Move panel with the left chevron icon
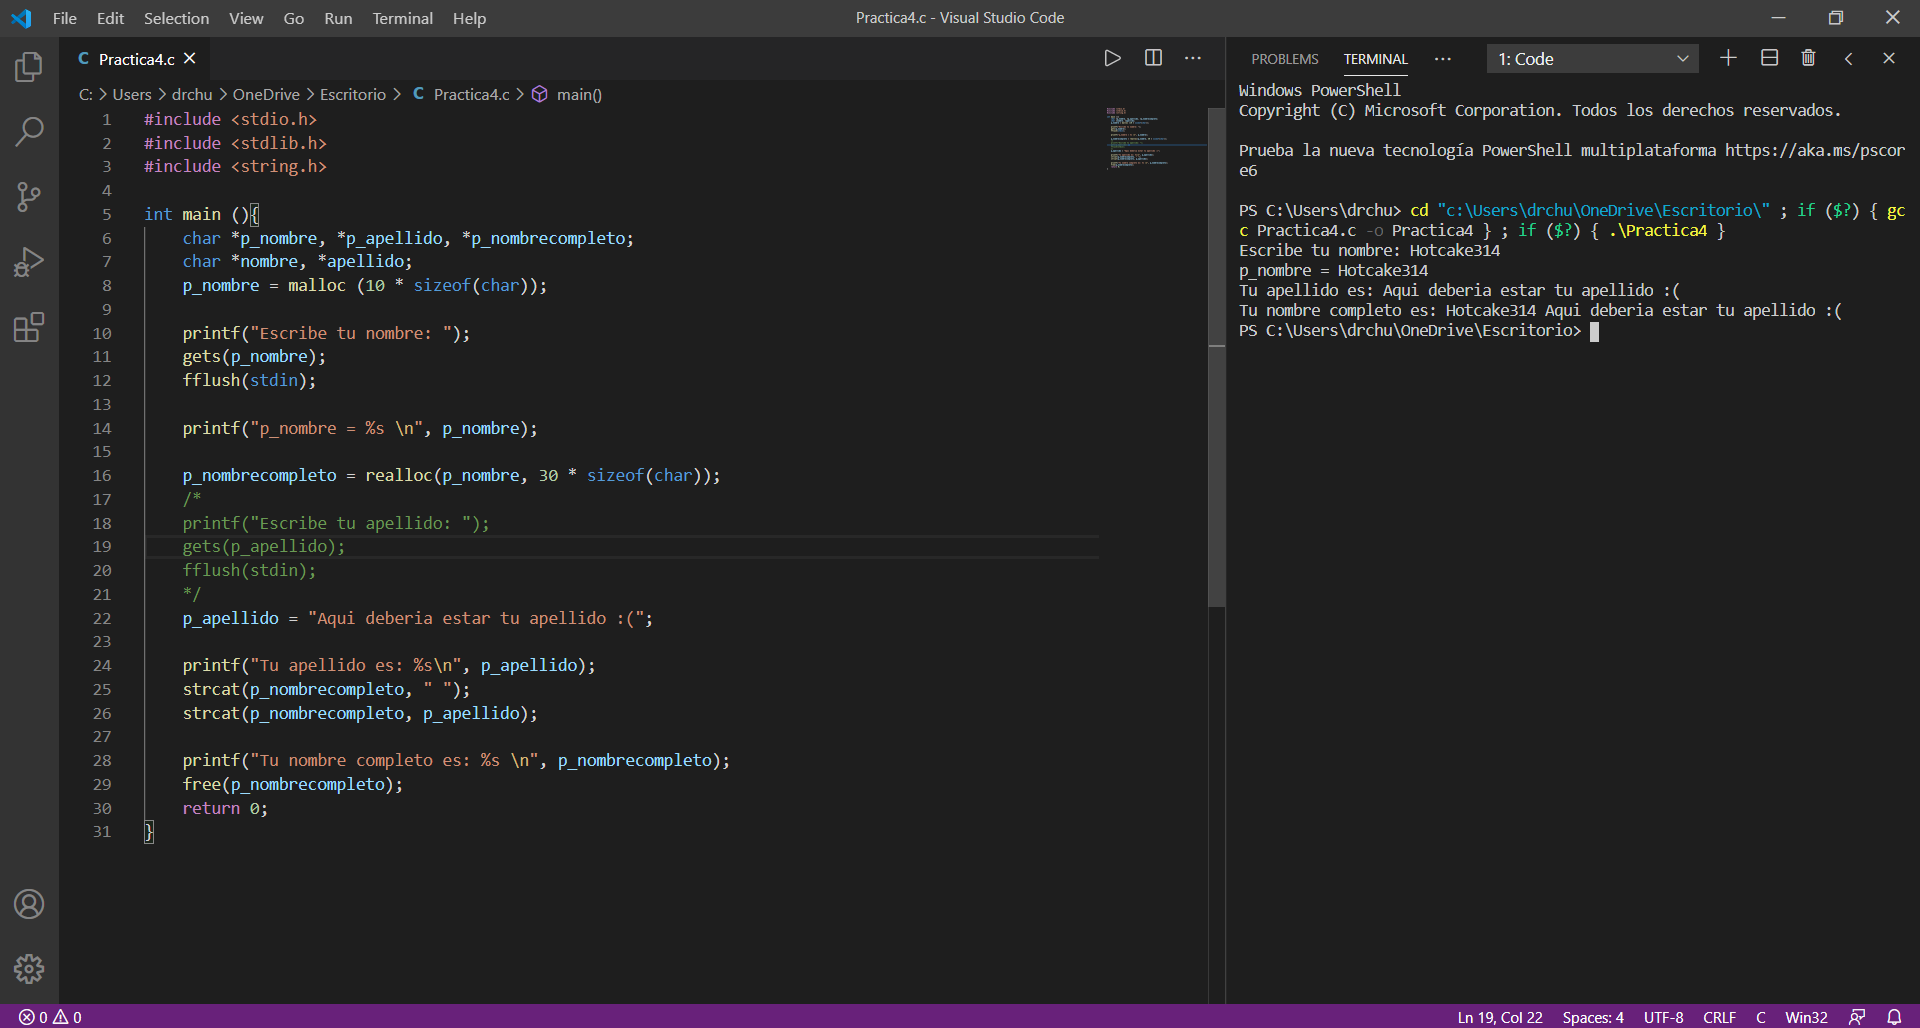 click(1849, 58)
